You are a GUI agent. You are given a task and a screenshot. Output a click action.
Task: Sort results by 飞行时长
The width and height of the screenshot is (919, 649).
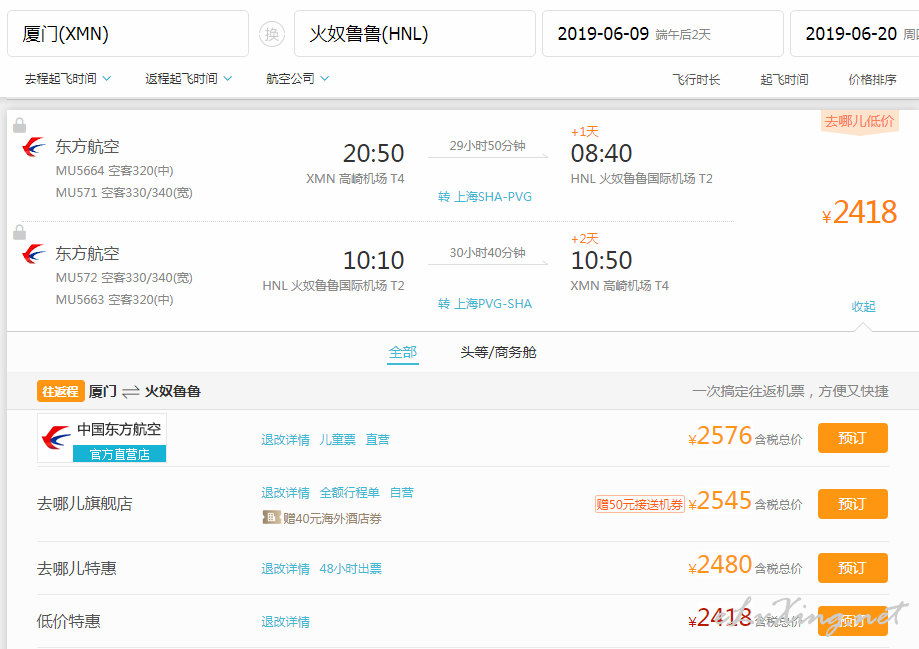[696, 80]
